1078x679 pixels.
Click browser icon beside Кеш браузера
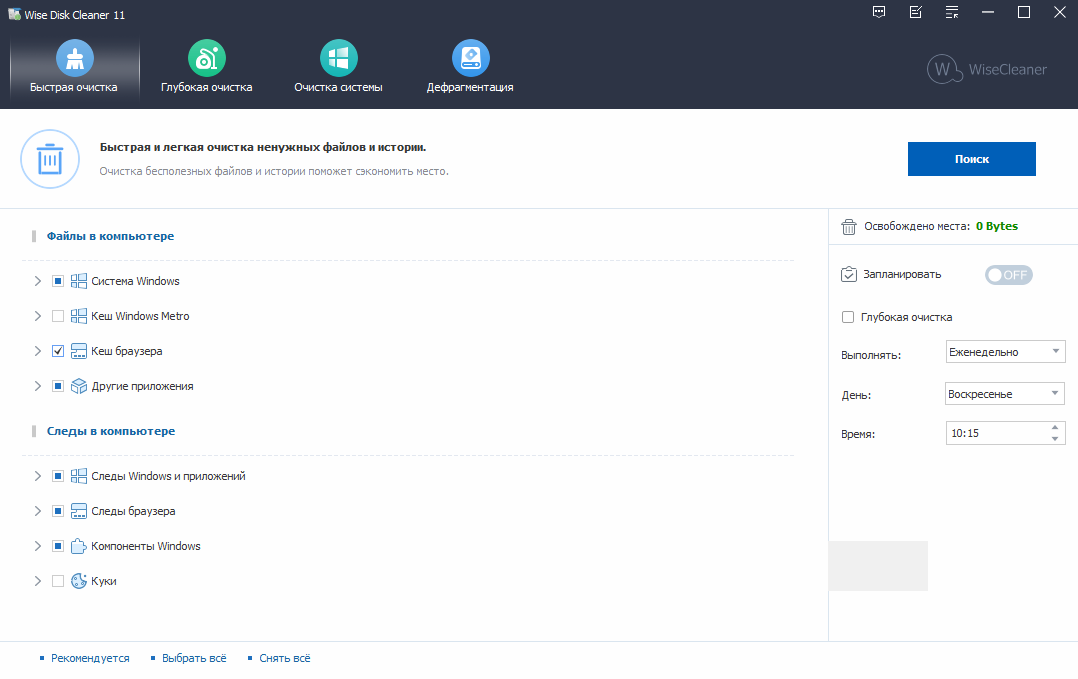tap(79, 351)
